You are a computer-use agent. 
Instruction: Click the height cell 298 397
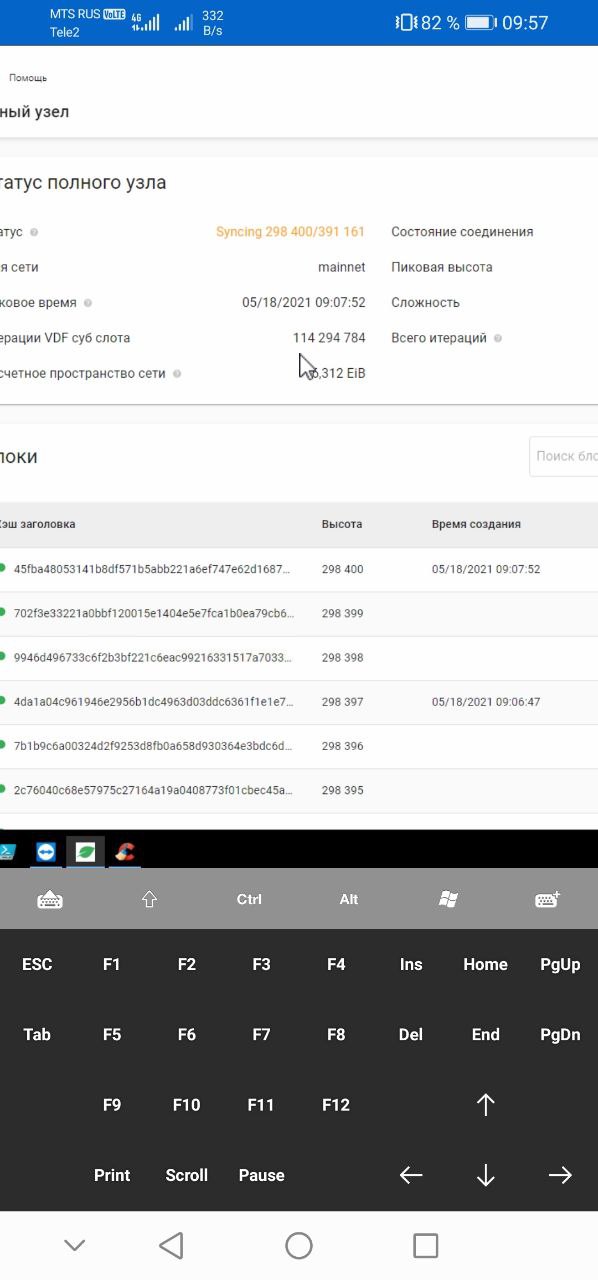[343, 702]
